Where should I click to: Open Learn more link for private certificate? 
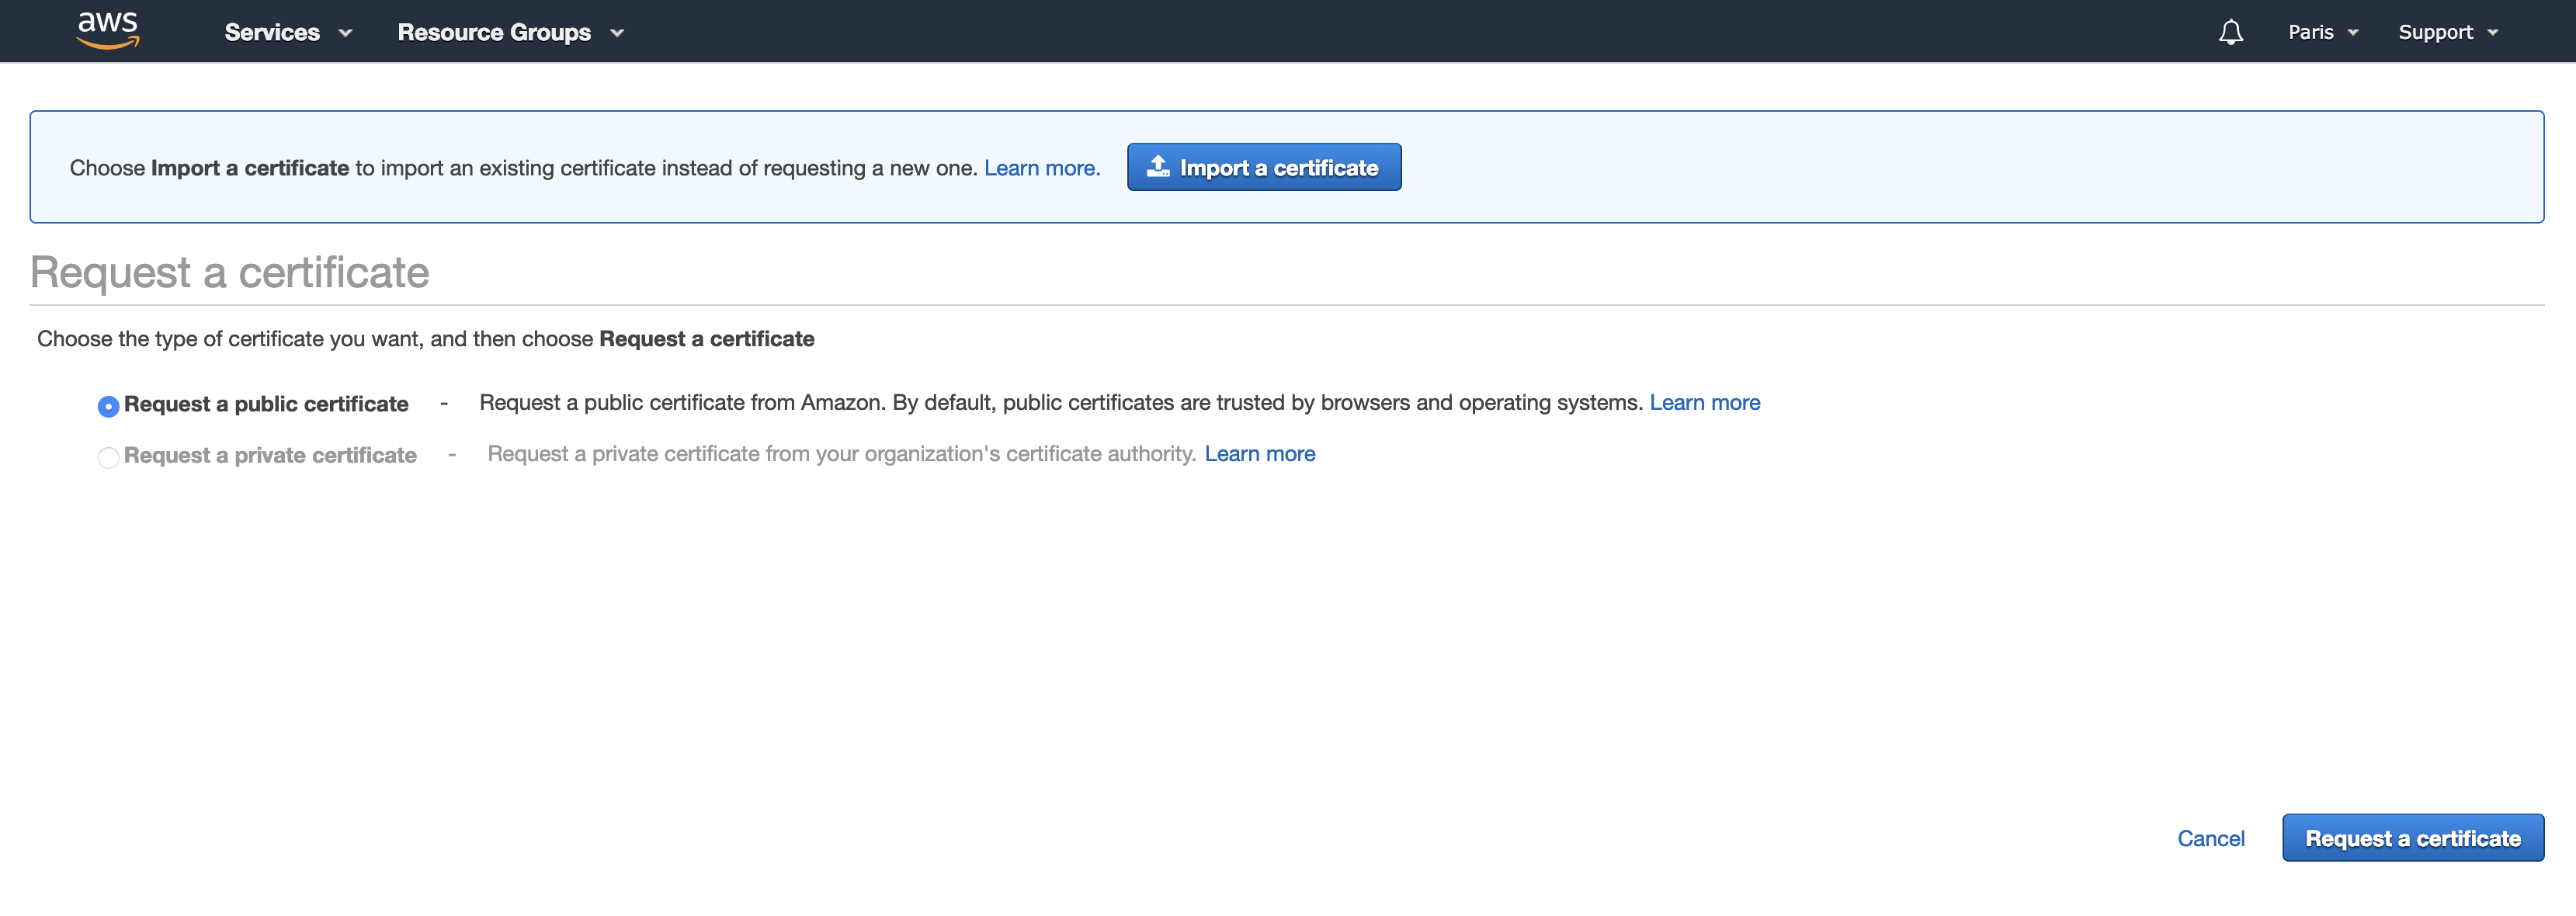click(1259, 454)
